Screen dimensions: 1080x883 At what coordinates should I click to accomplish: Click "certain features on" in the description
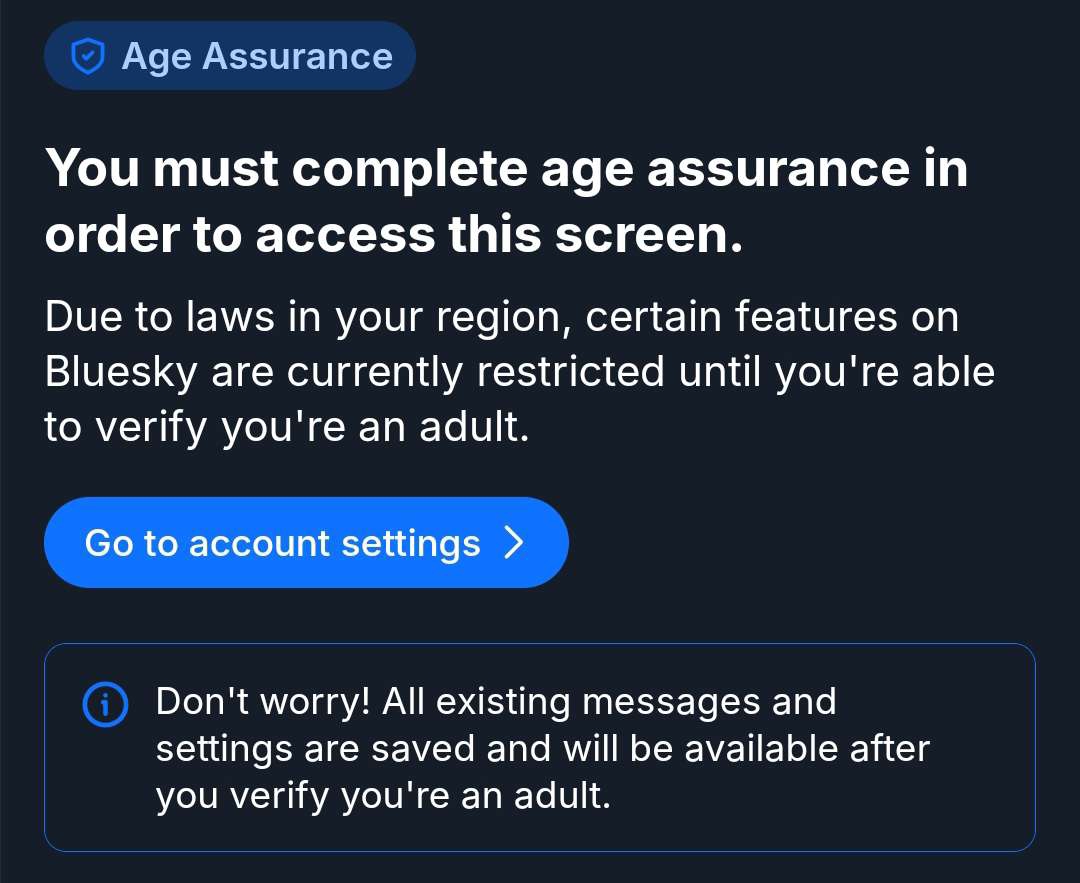pyautogui.click(x=772, y=318)
